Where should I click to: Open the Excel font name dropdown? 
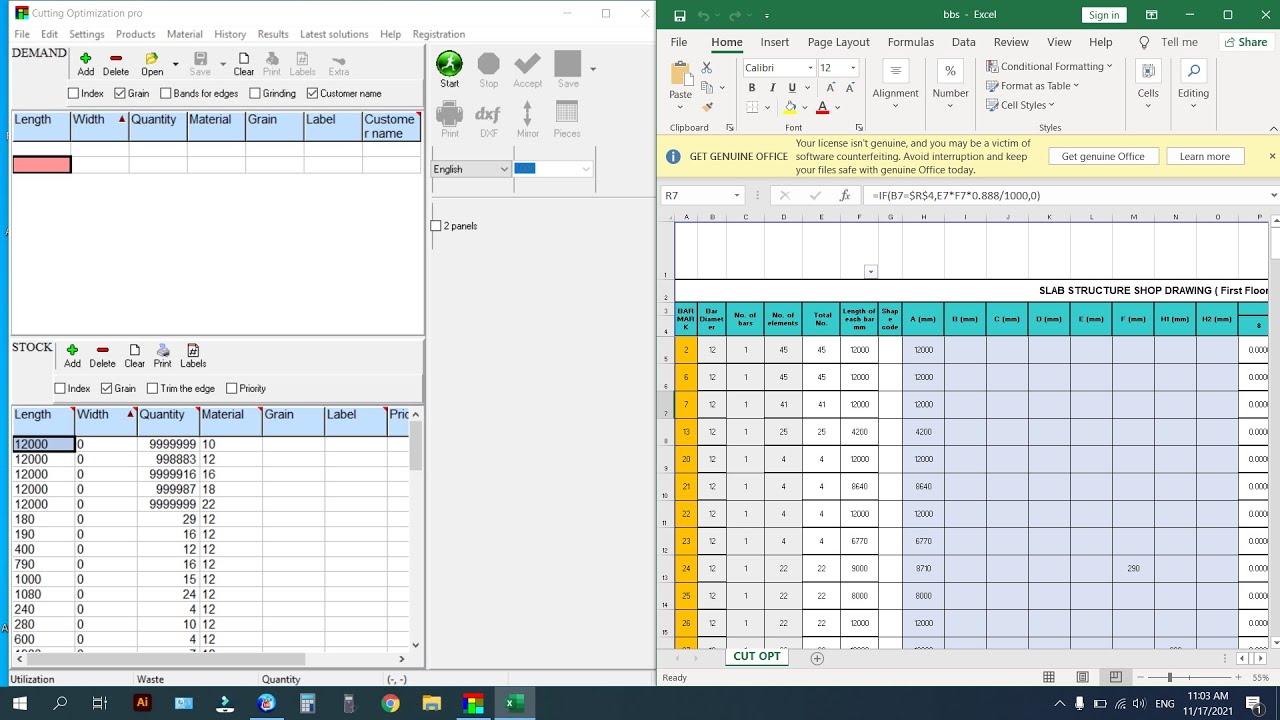(810, 68)
